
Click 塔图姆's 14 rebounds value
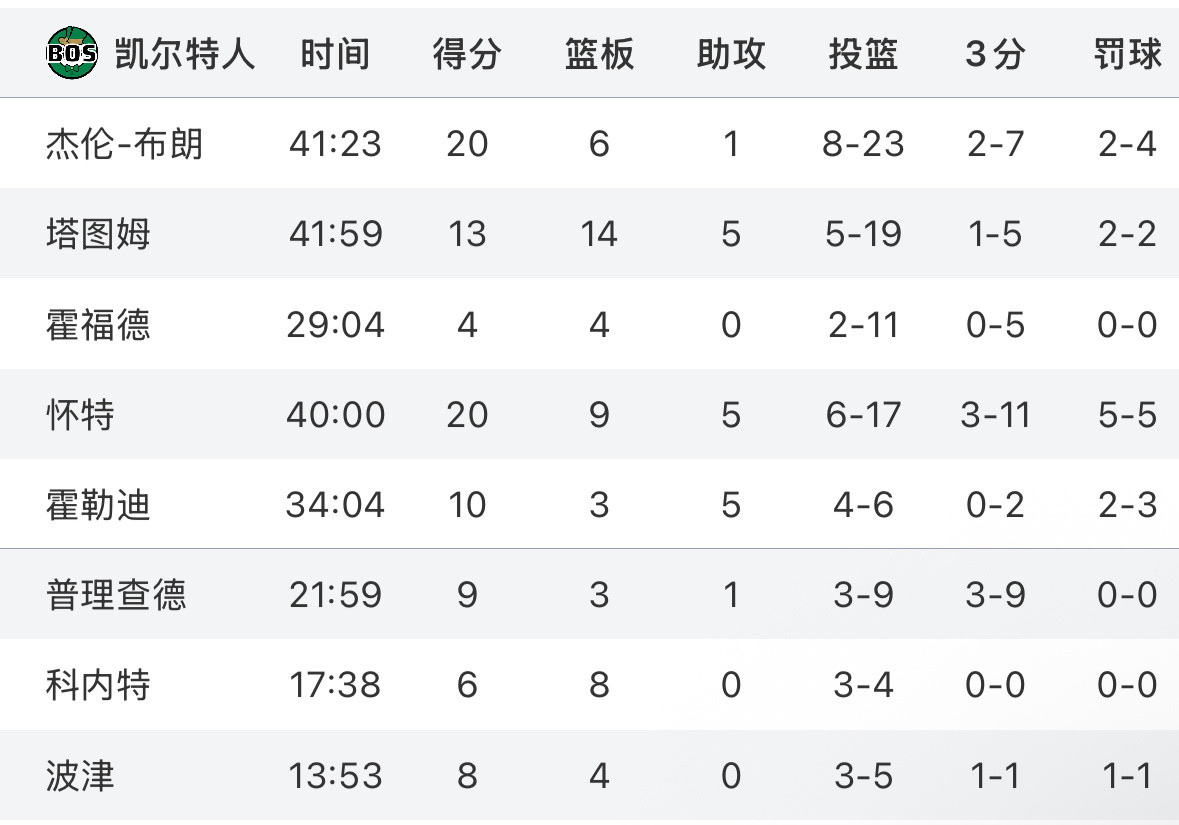(599, 234)
